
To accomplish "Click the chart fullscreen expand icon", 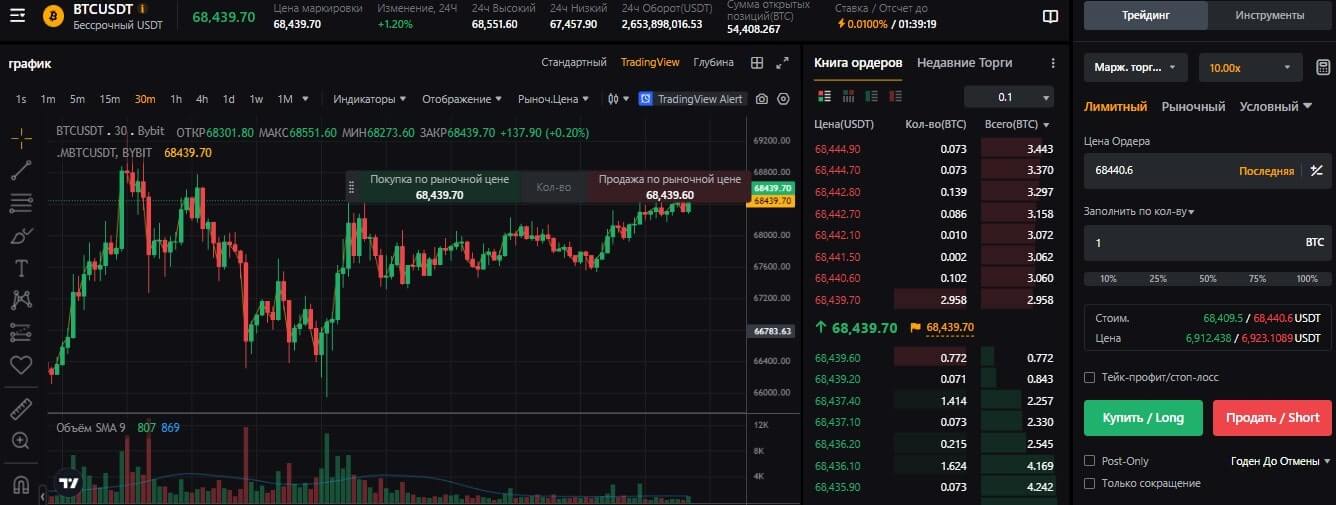I will point(783,62).
